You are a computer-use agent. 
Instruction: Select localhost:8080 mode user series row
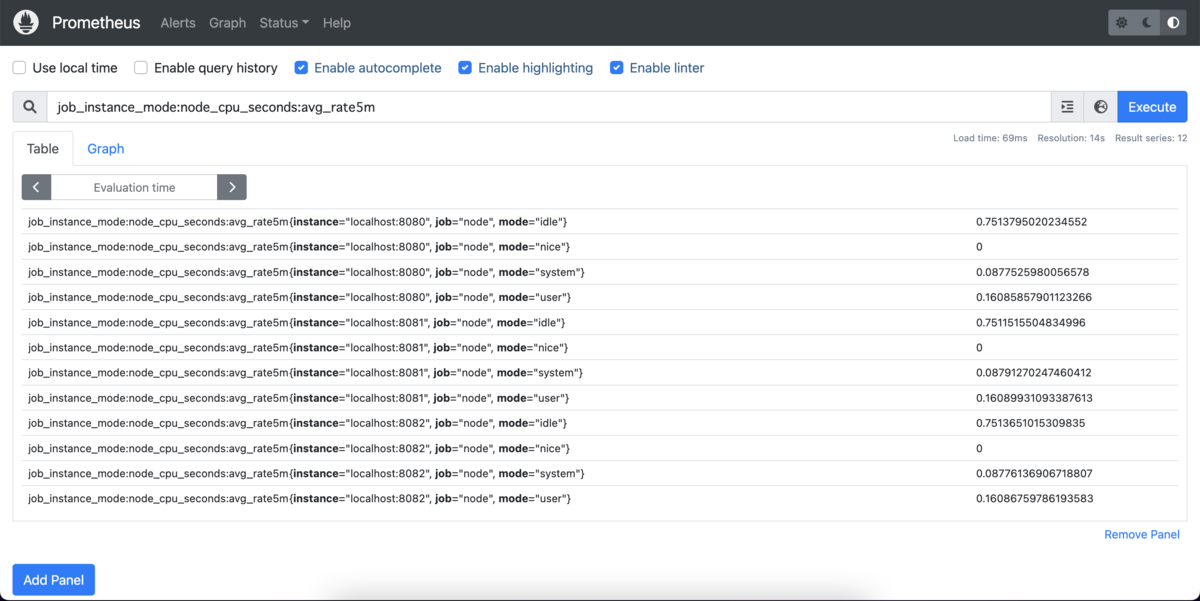[x=600, y=297]
